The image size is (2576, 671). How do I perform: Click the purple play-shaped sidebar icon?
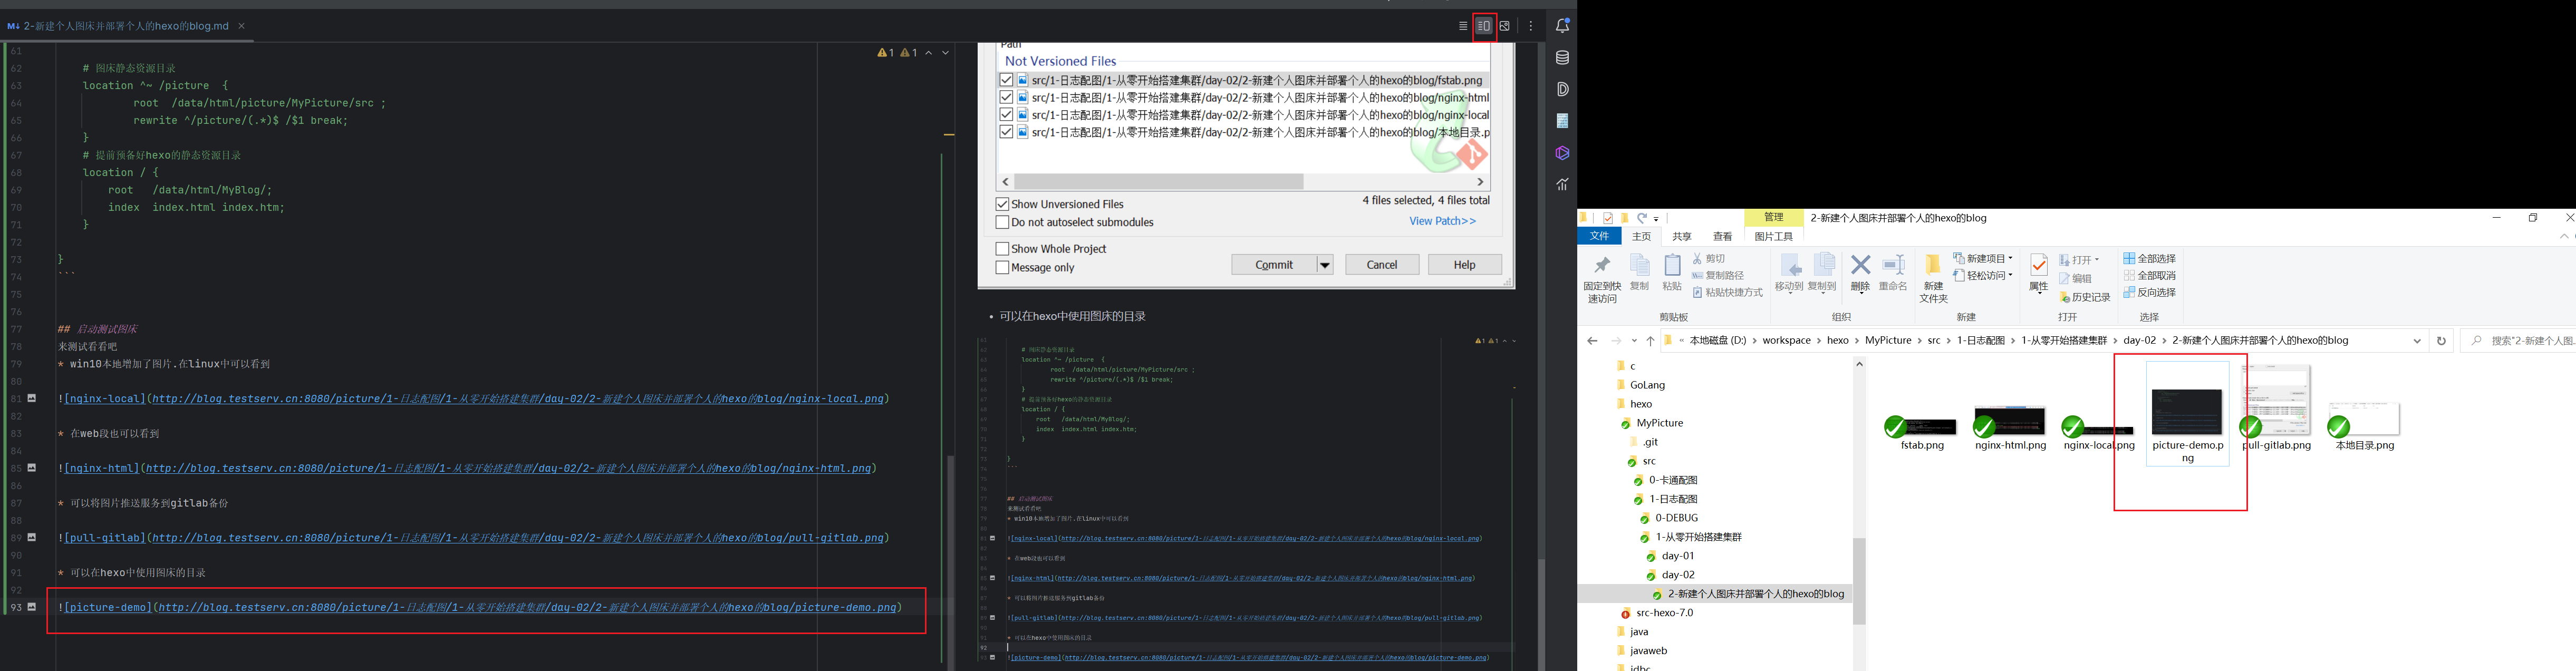click(x=1562, y=153)
